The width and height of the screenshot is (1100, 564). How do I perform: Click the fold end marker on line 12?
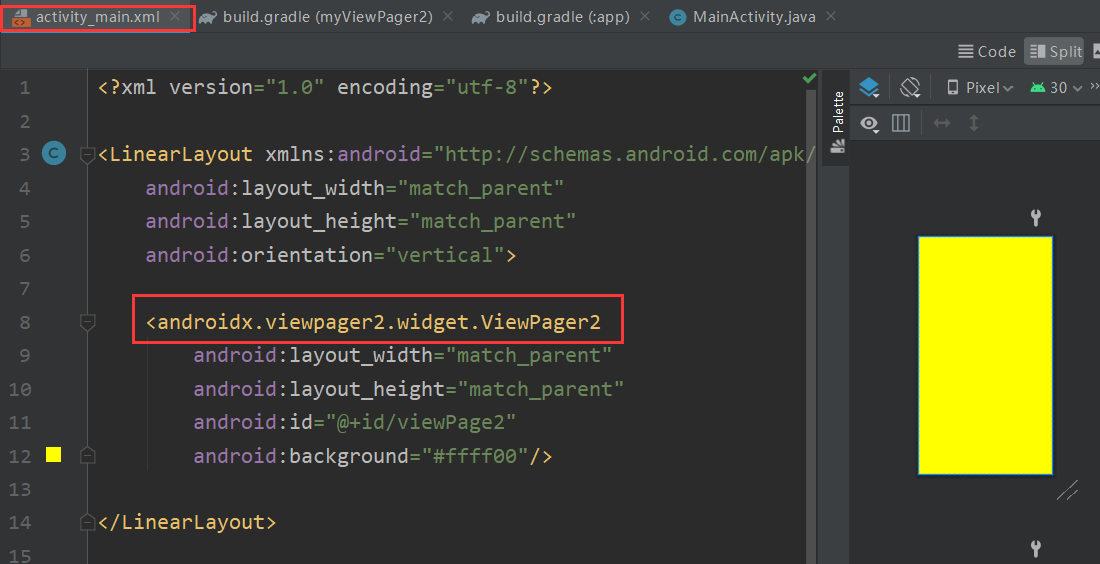88,455
